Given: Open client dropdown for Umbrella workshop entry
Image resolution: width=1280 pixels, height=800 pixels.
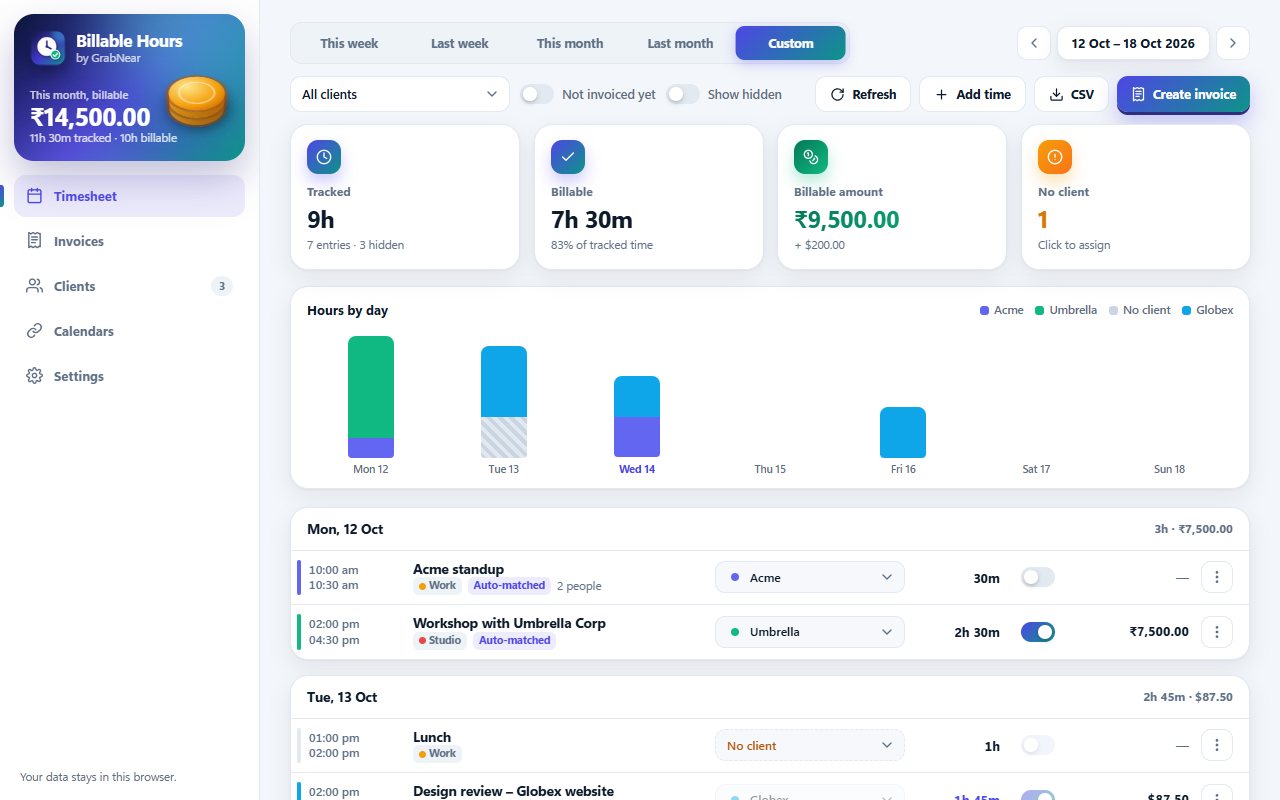Looking at the screenshot, I should tap(810, 632).
